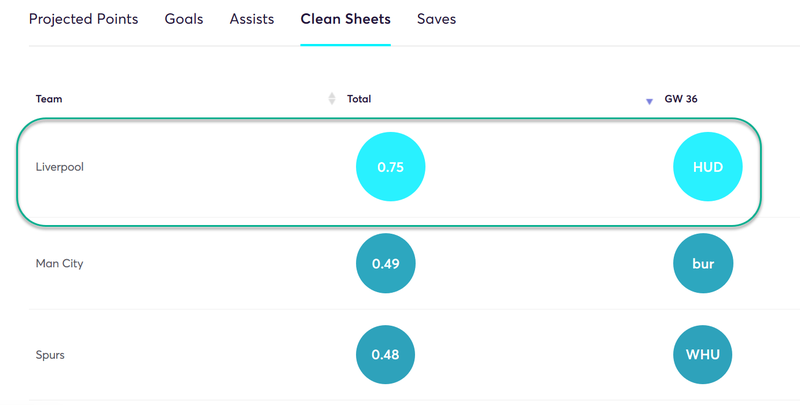This screenshot has width=800, height=405.
Task: Click the Team column header
Action: 49,99
